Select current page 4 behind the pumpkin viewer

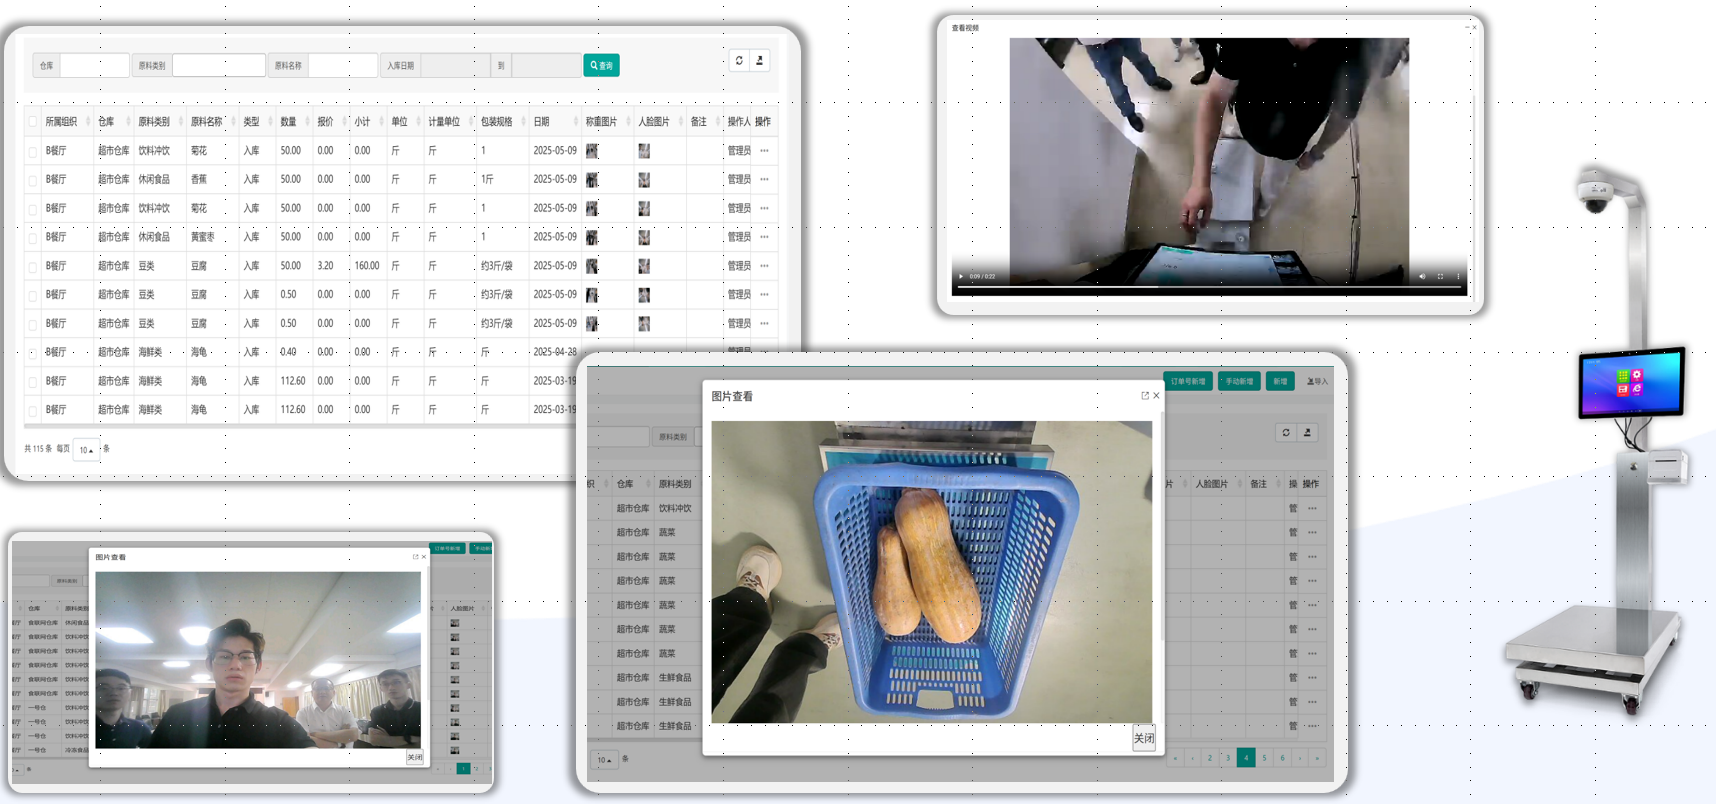point(1246,758)
